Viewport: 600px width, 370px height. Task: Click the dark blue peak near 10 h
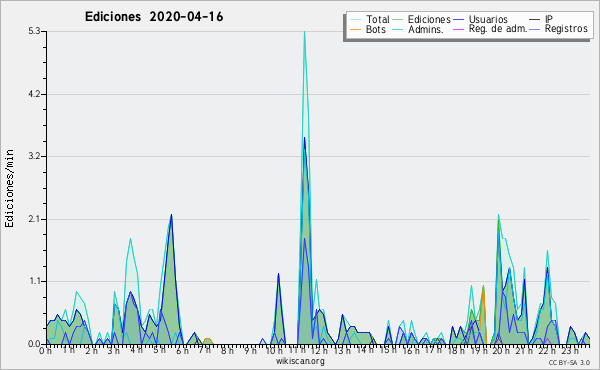tap(278, 274)
